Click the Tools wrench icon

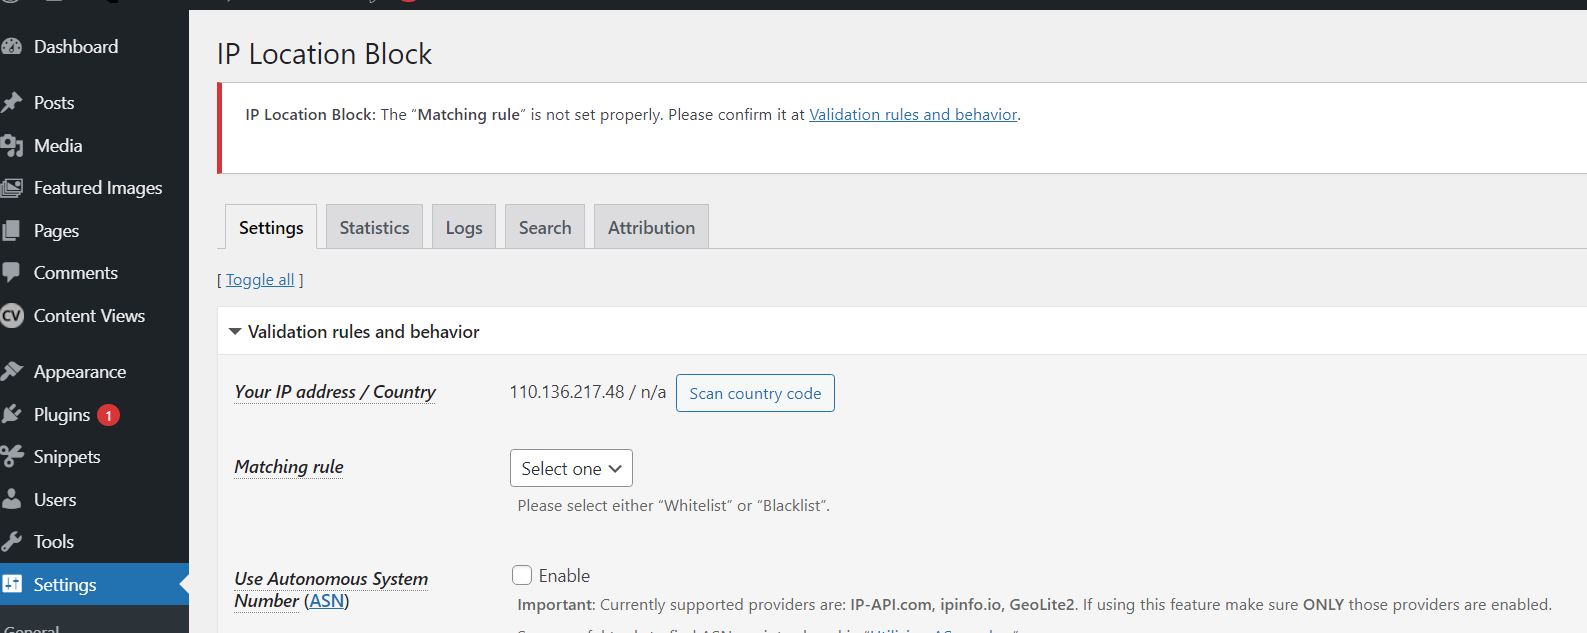point(11,542)
